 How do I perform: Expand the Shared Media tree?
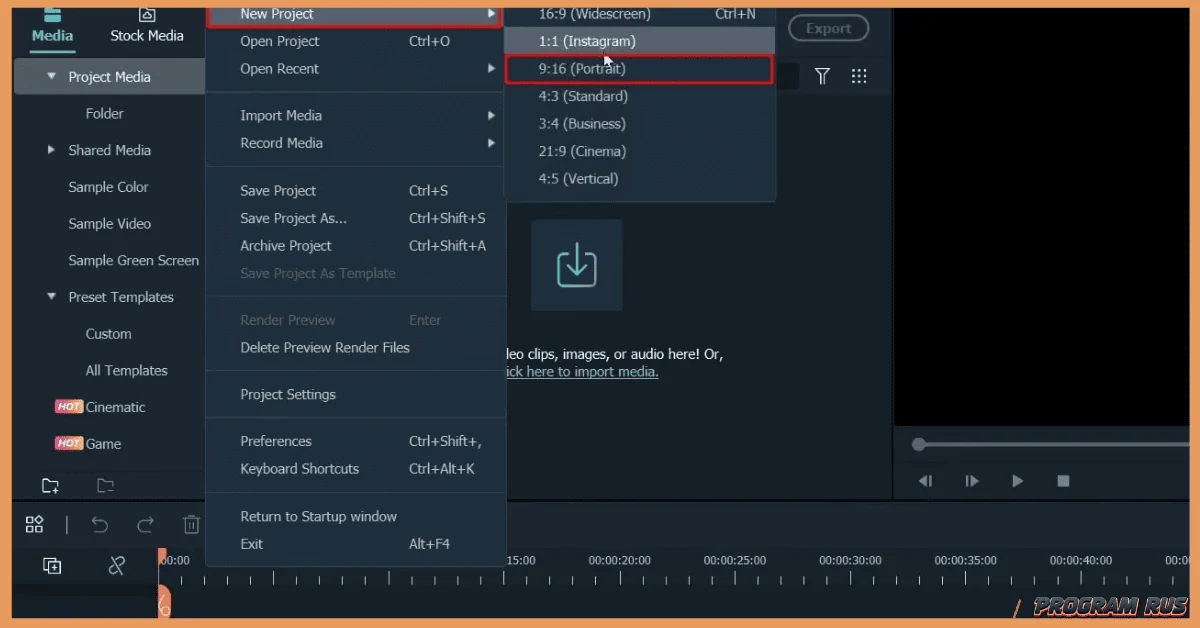pos(52,150)
